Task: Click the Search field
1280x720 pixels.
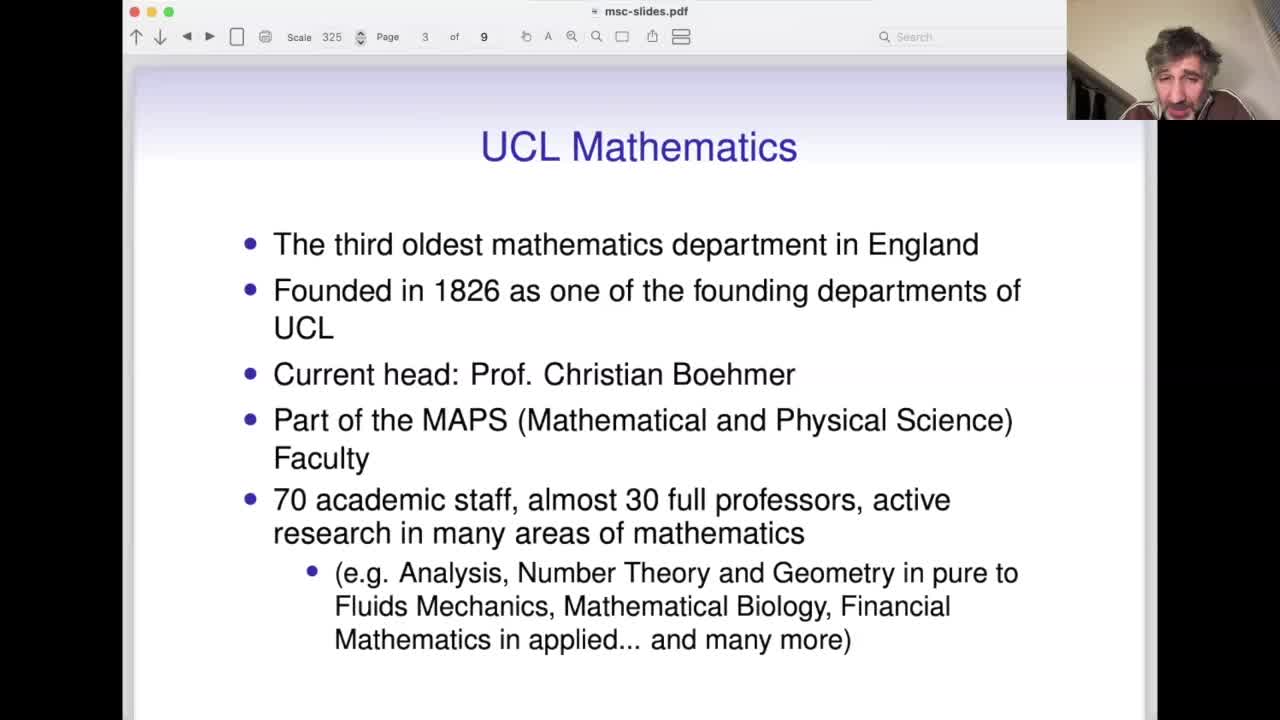Action: coord(969,37)
